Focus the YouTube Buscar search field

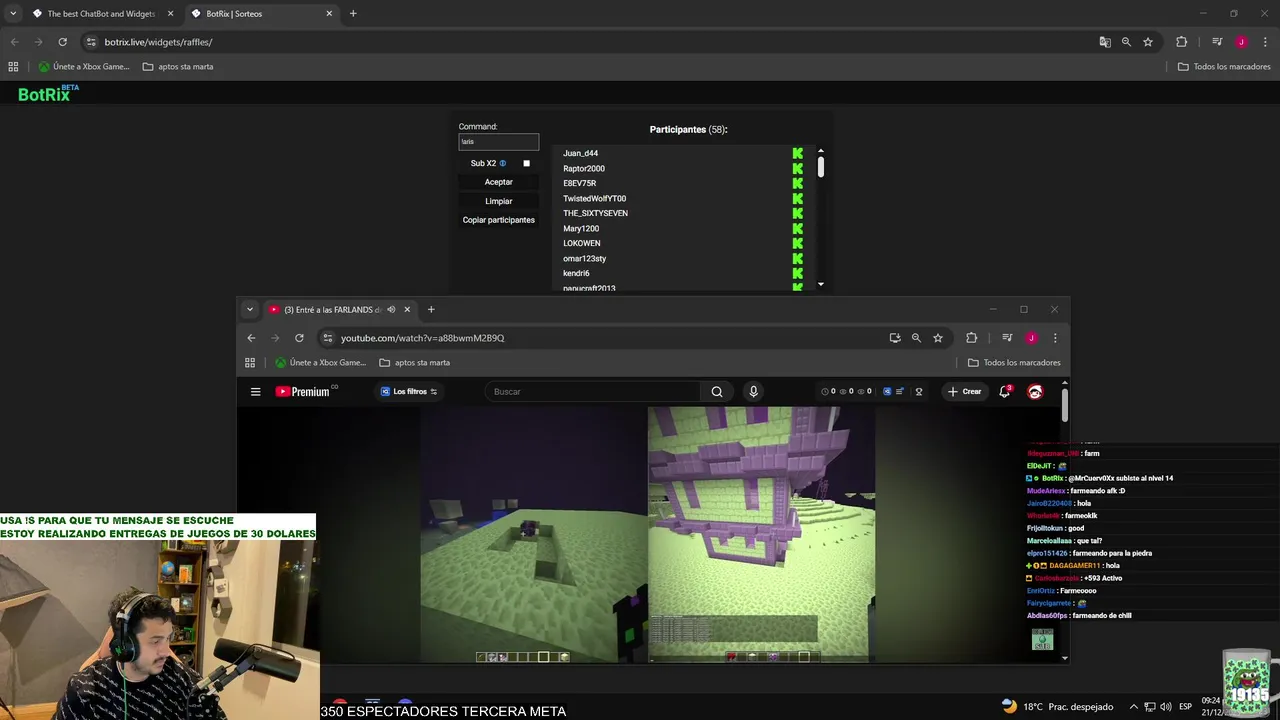click(593, 391)
